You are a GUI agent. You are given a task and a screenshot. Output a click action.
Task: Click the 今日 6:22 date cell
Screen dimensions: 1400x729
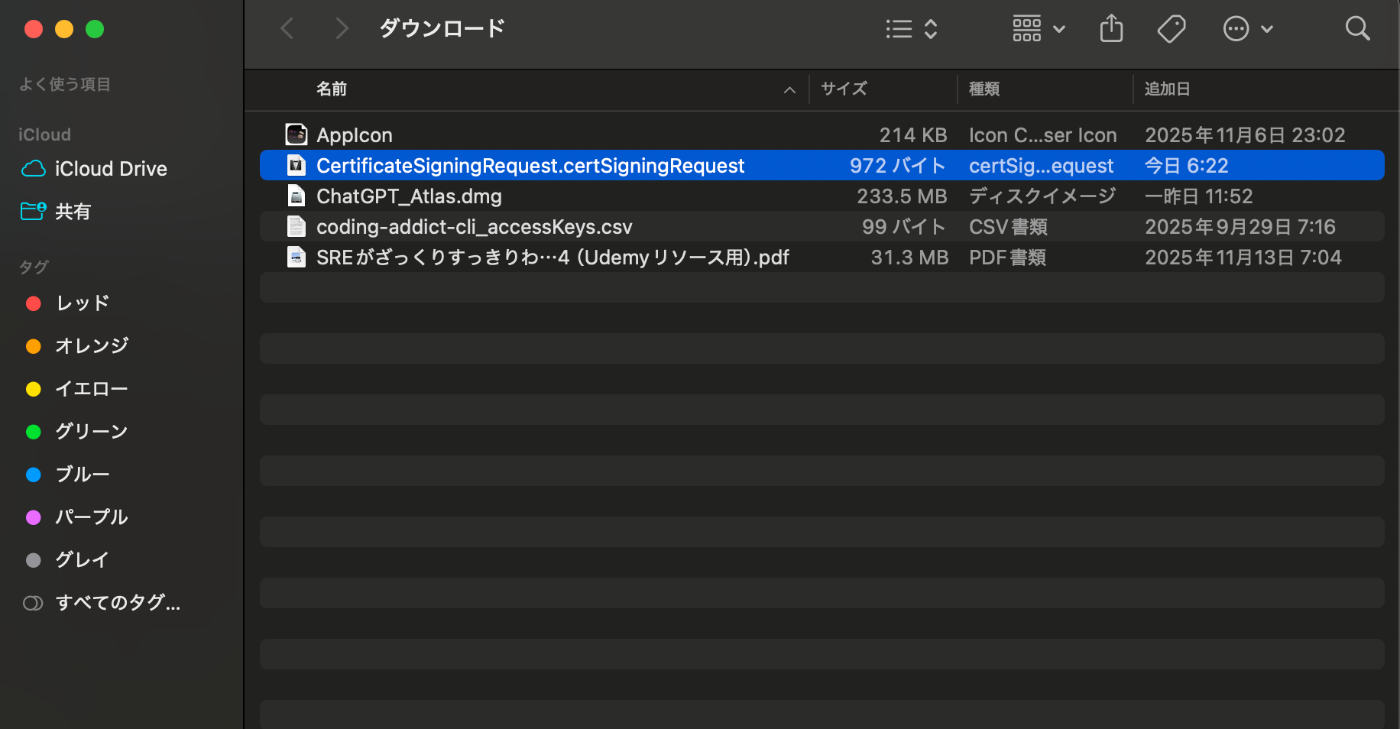[x=1186, y=166]
